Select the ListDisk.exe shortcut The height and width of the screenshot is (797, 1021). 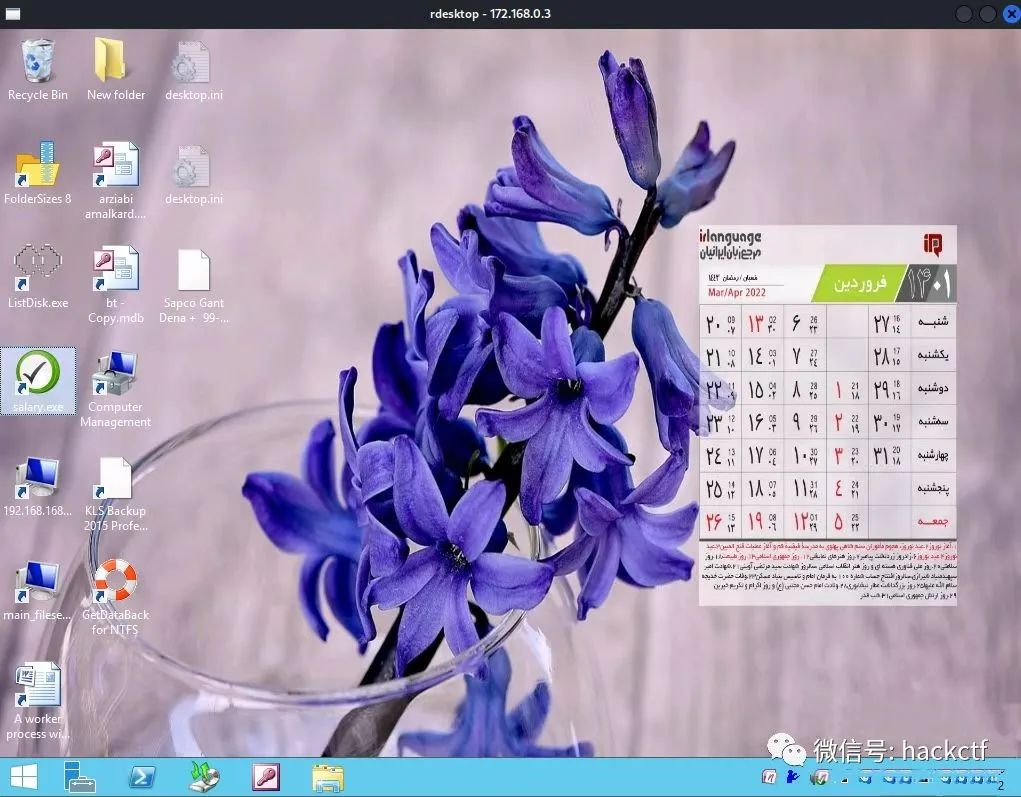[x=38, y=277]
